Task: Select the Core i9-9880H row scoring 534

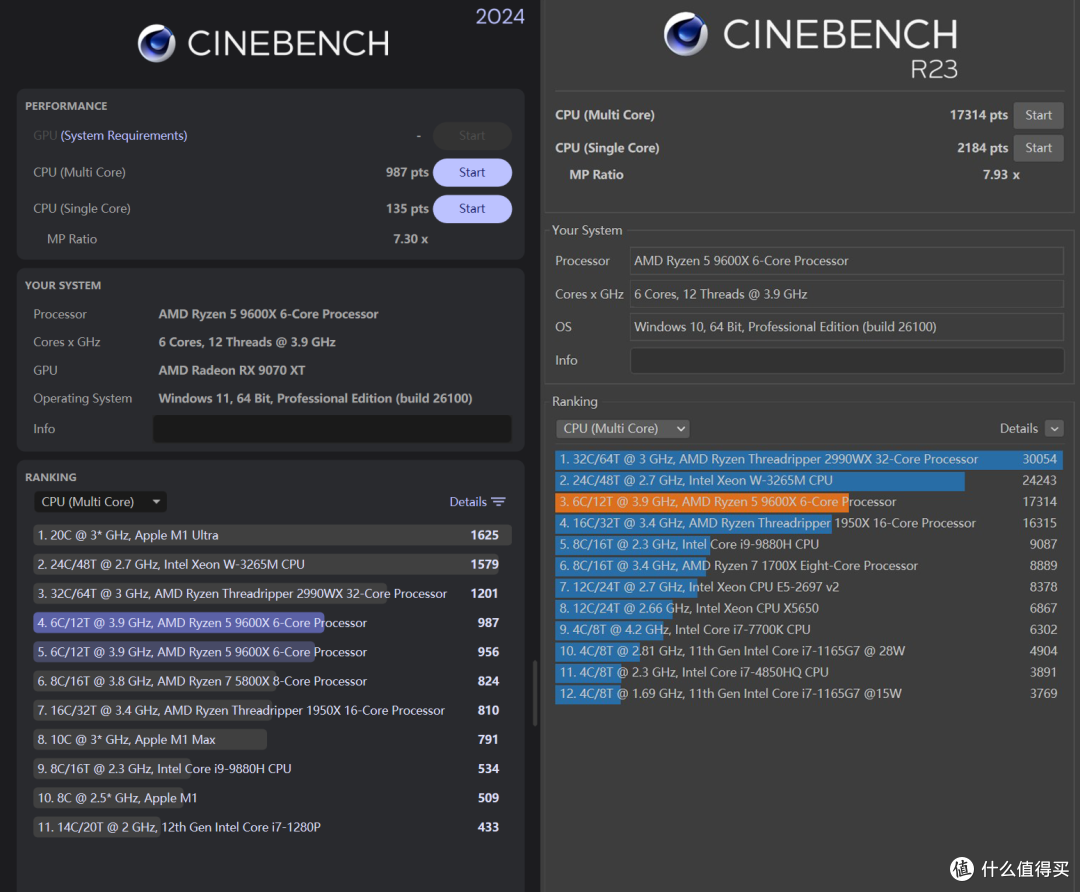Action: [x=272, y=769]
